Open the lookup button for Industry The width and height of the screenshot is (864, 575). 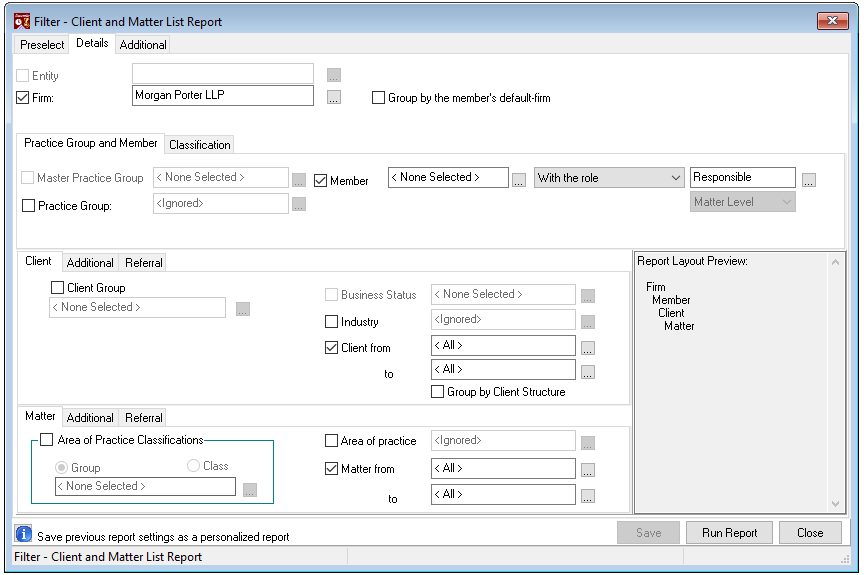tap(587, 322)
